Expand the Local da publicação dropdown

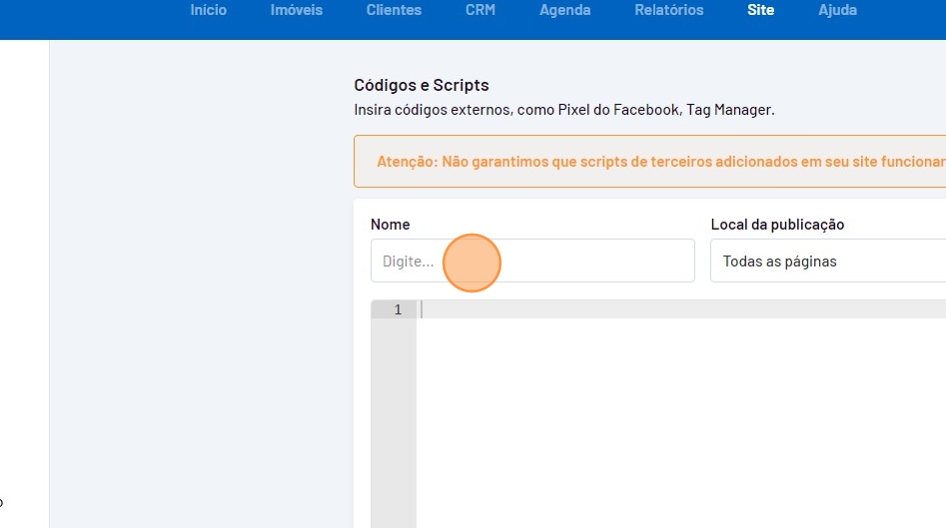pyautogui.click(x=828, y=261)
